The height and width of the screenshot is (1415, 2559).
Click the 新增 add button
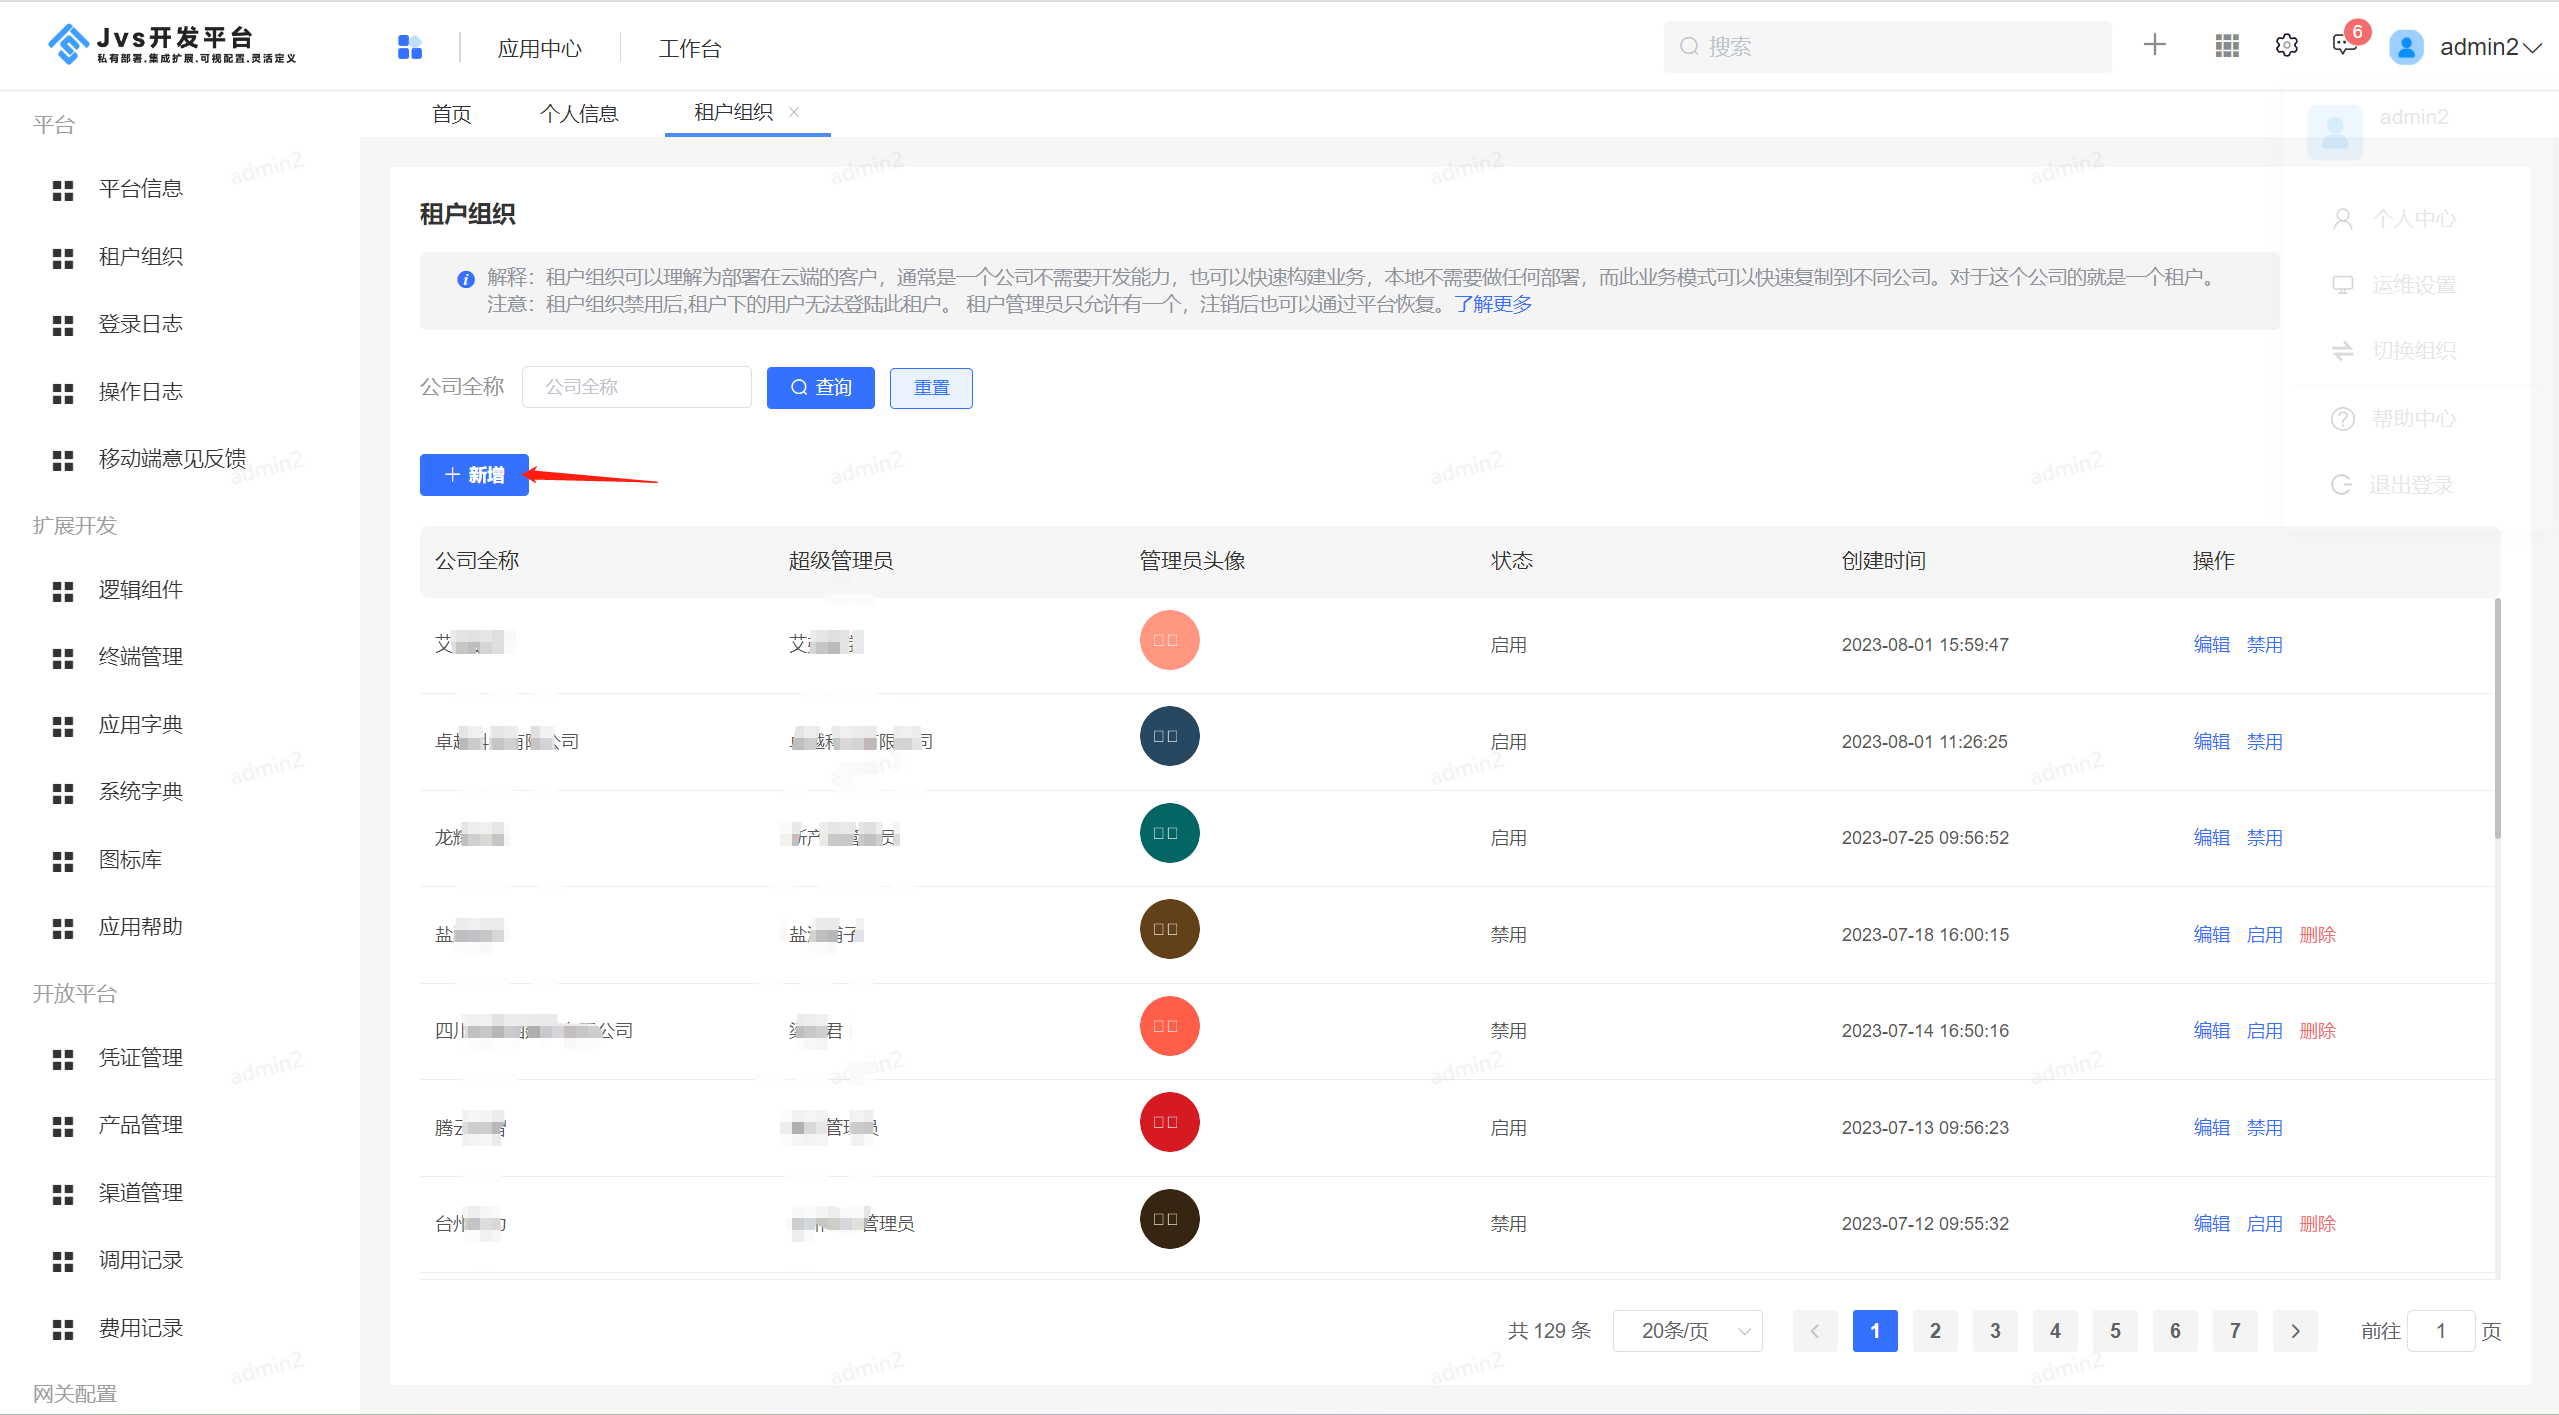point(474,475)
